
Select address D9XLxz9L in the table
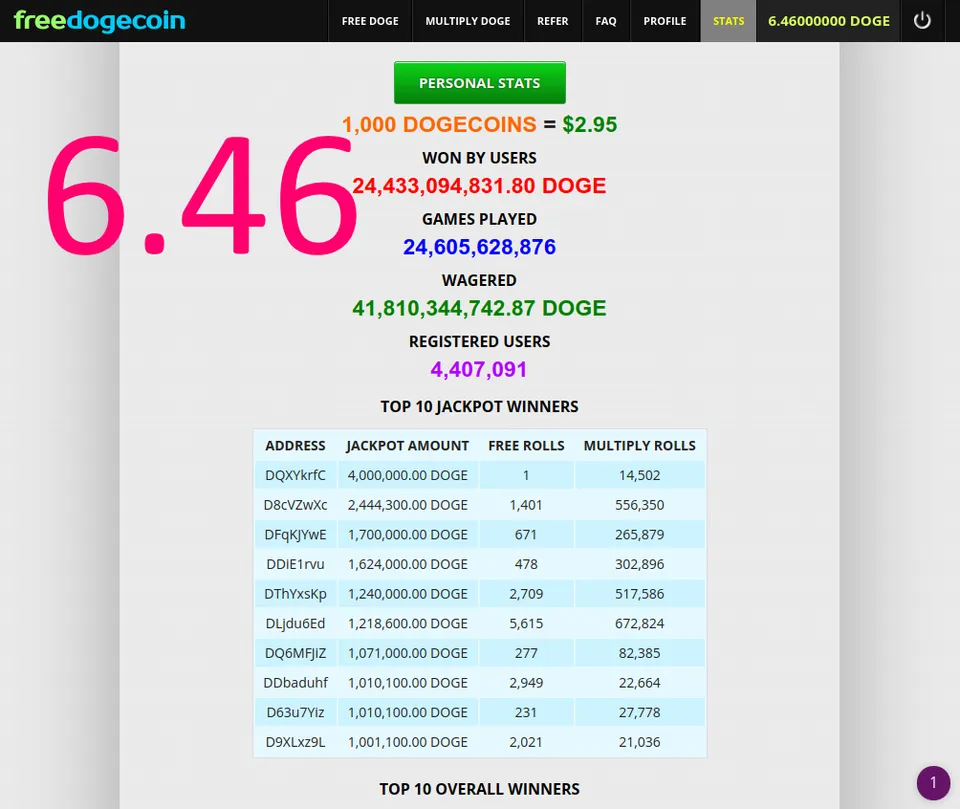pyautogui.click(x=295, y=742)
